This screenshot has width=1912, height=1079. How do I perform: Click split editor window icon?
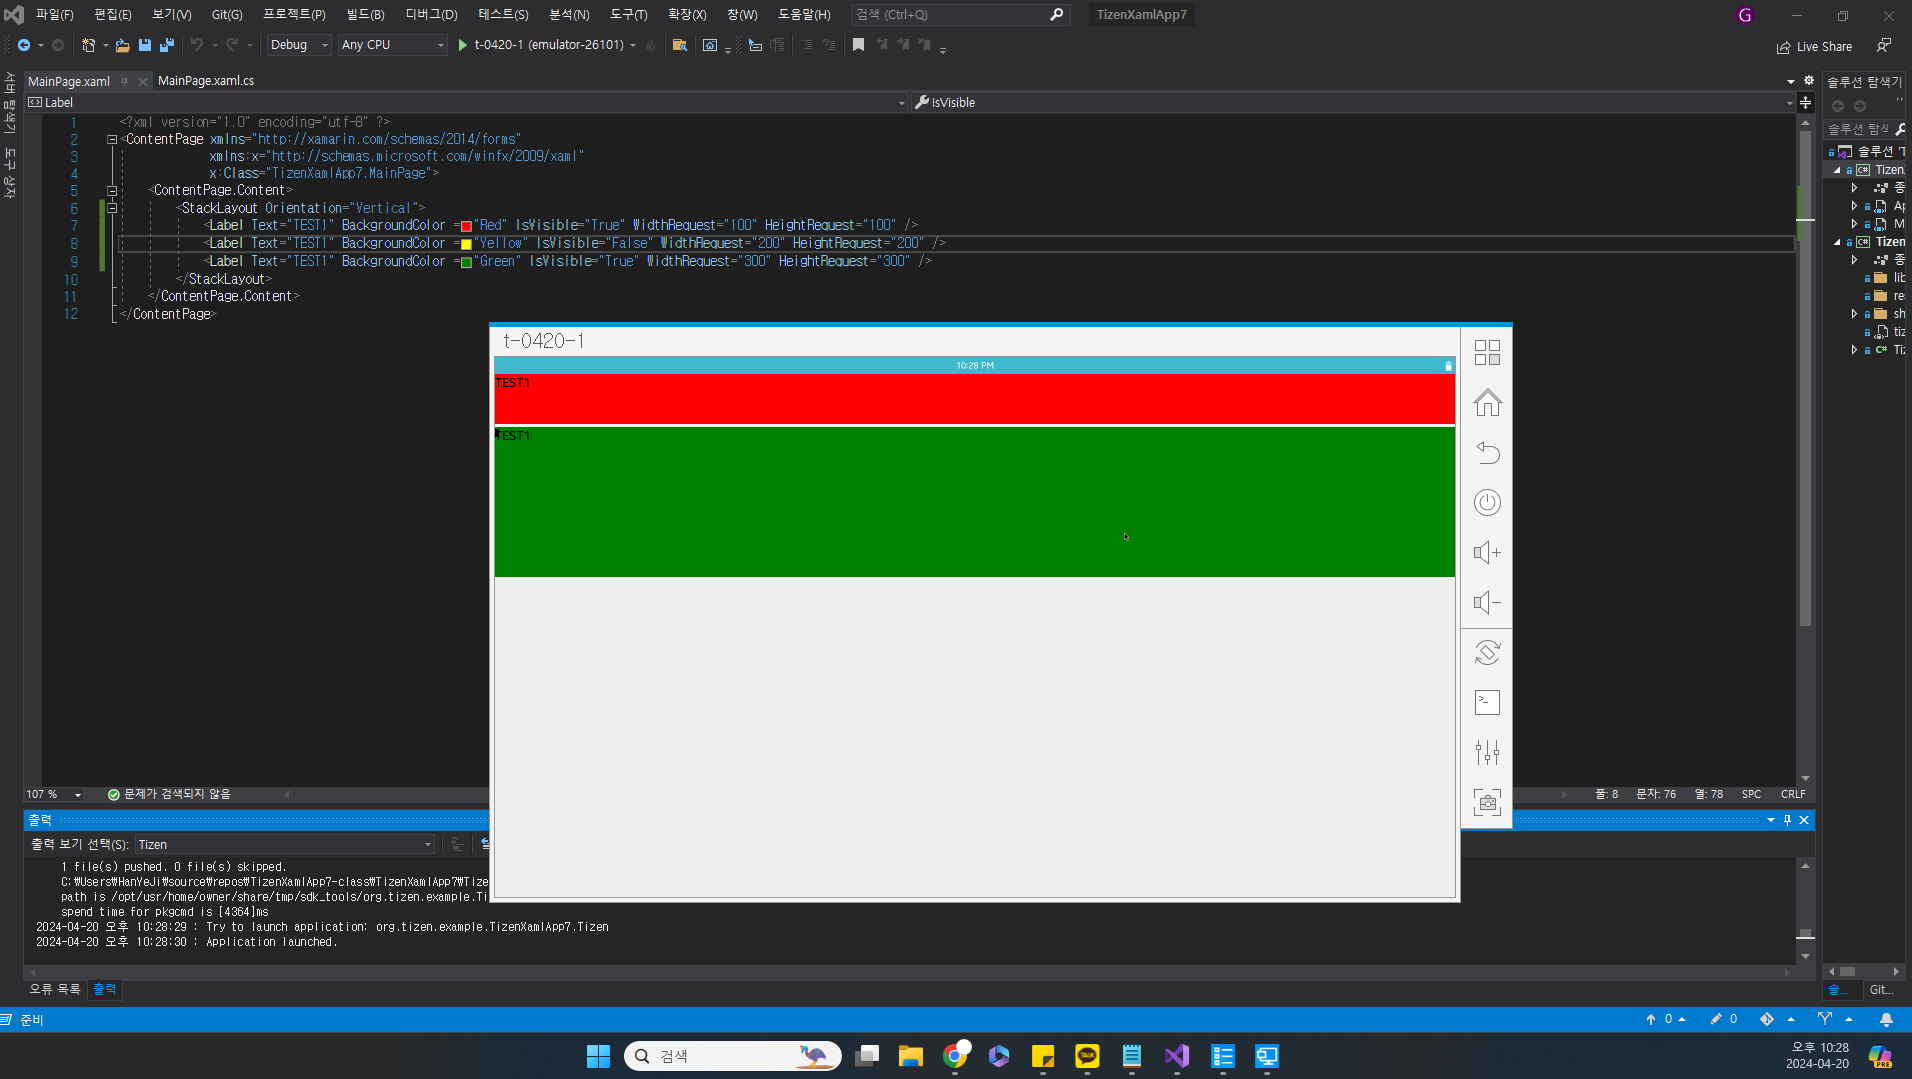tap(1805, 102)
